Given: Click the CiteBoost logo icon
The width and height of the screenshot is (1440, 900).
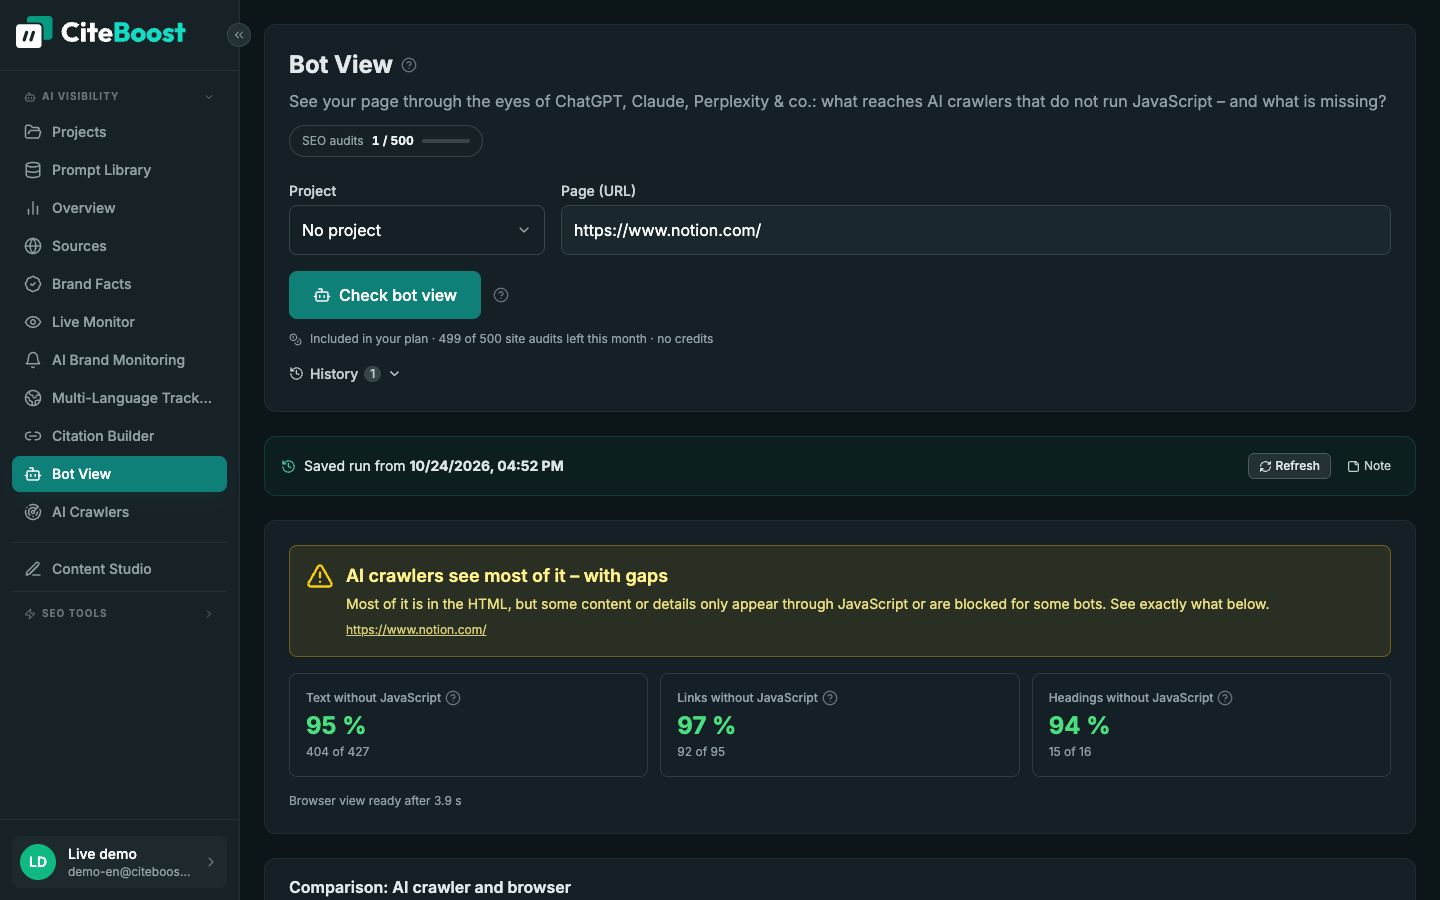Looking at the screenshot, I should [34, 32].
